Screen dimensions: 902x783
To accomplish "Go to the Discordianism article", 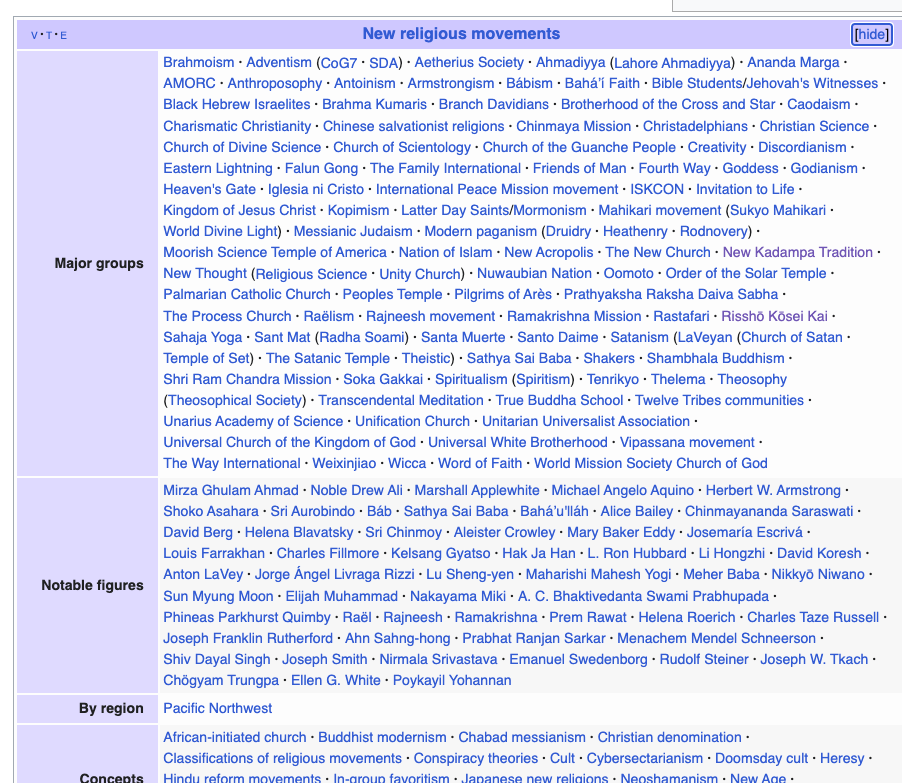I will tap(802, 147).
